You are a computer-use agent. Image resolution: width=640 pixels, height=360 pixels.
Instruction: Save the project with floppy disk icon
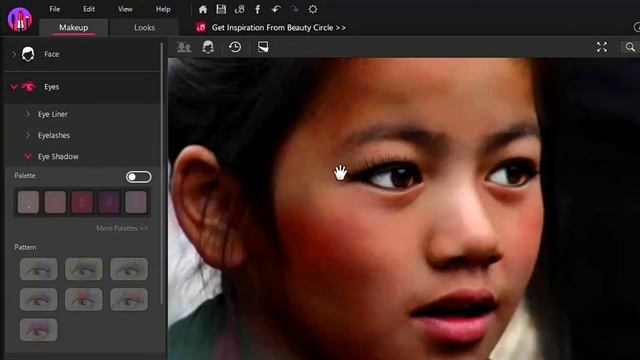pos(221,9)
